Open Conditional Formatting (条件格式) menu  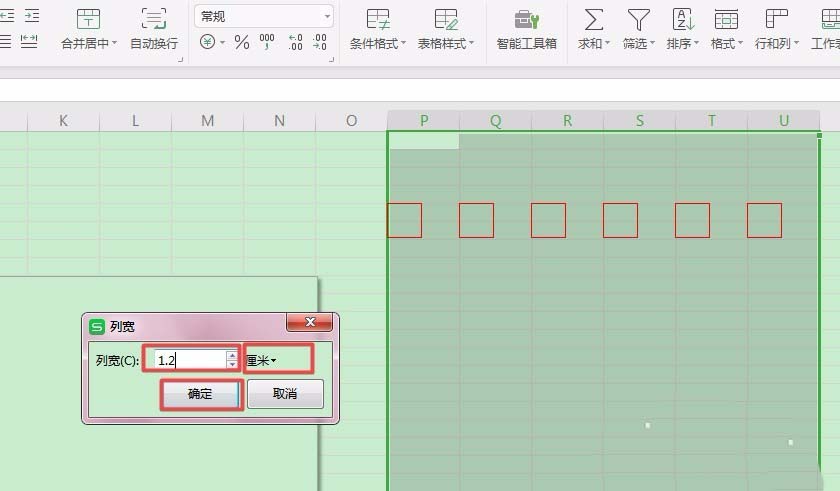tap(378, 20)
